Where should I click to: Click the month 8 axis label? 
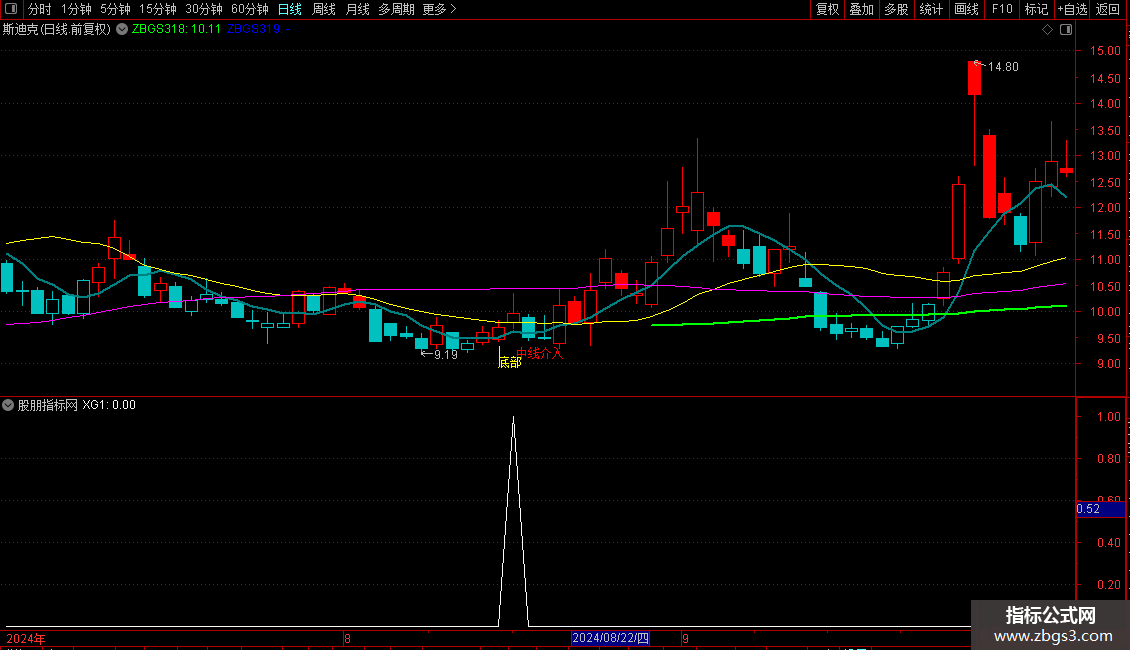click(347, 638)
